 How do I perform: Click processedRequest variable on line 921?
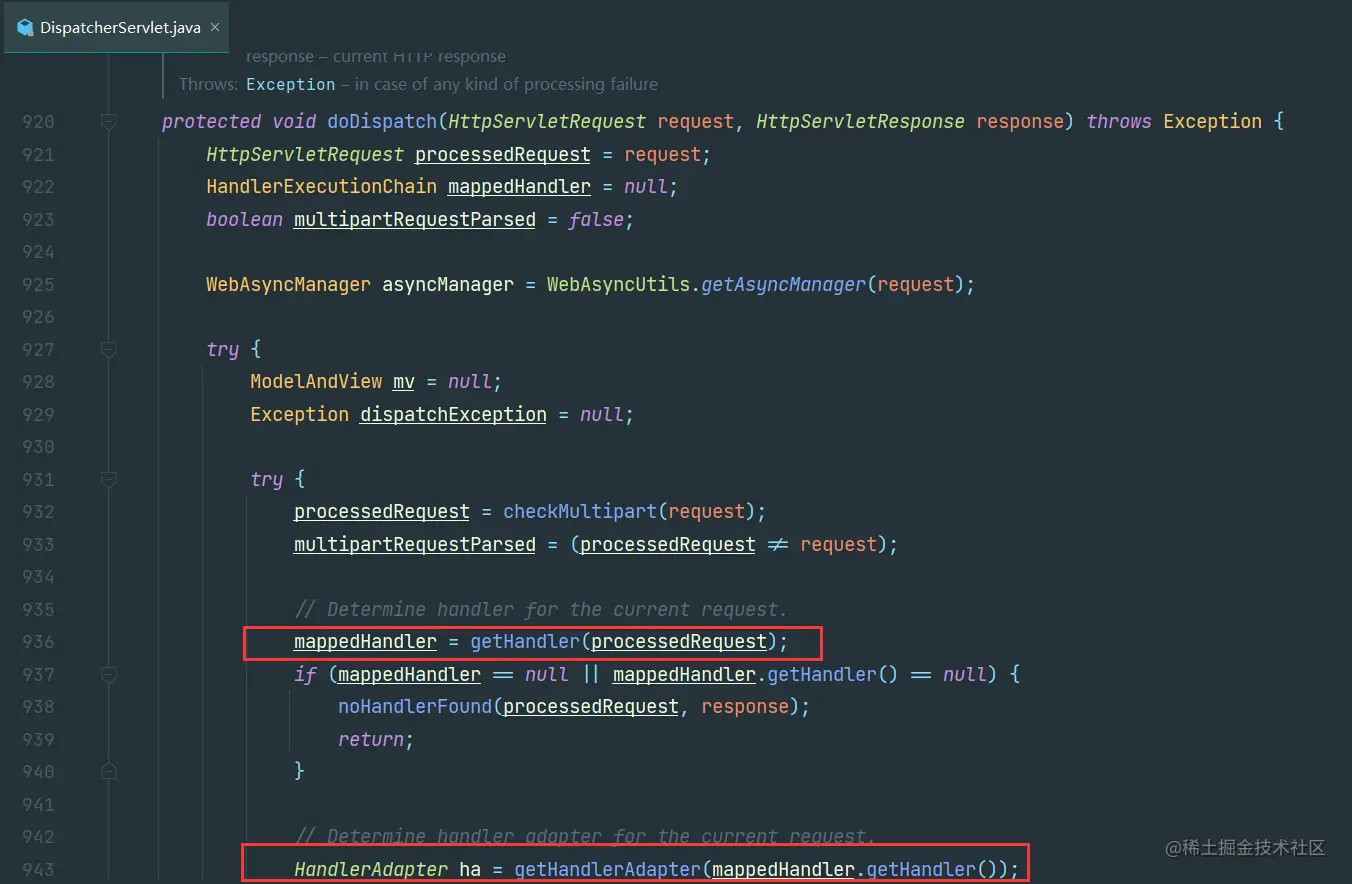[503, 155]
